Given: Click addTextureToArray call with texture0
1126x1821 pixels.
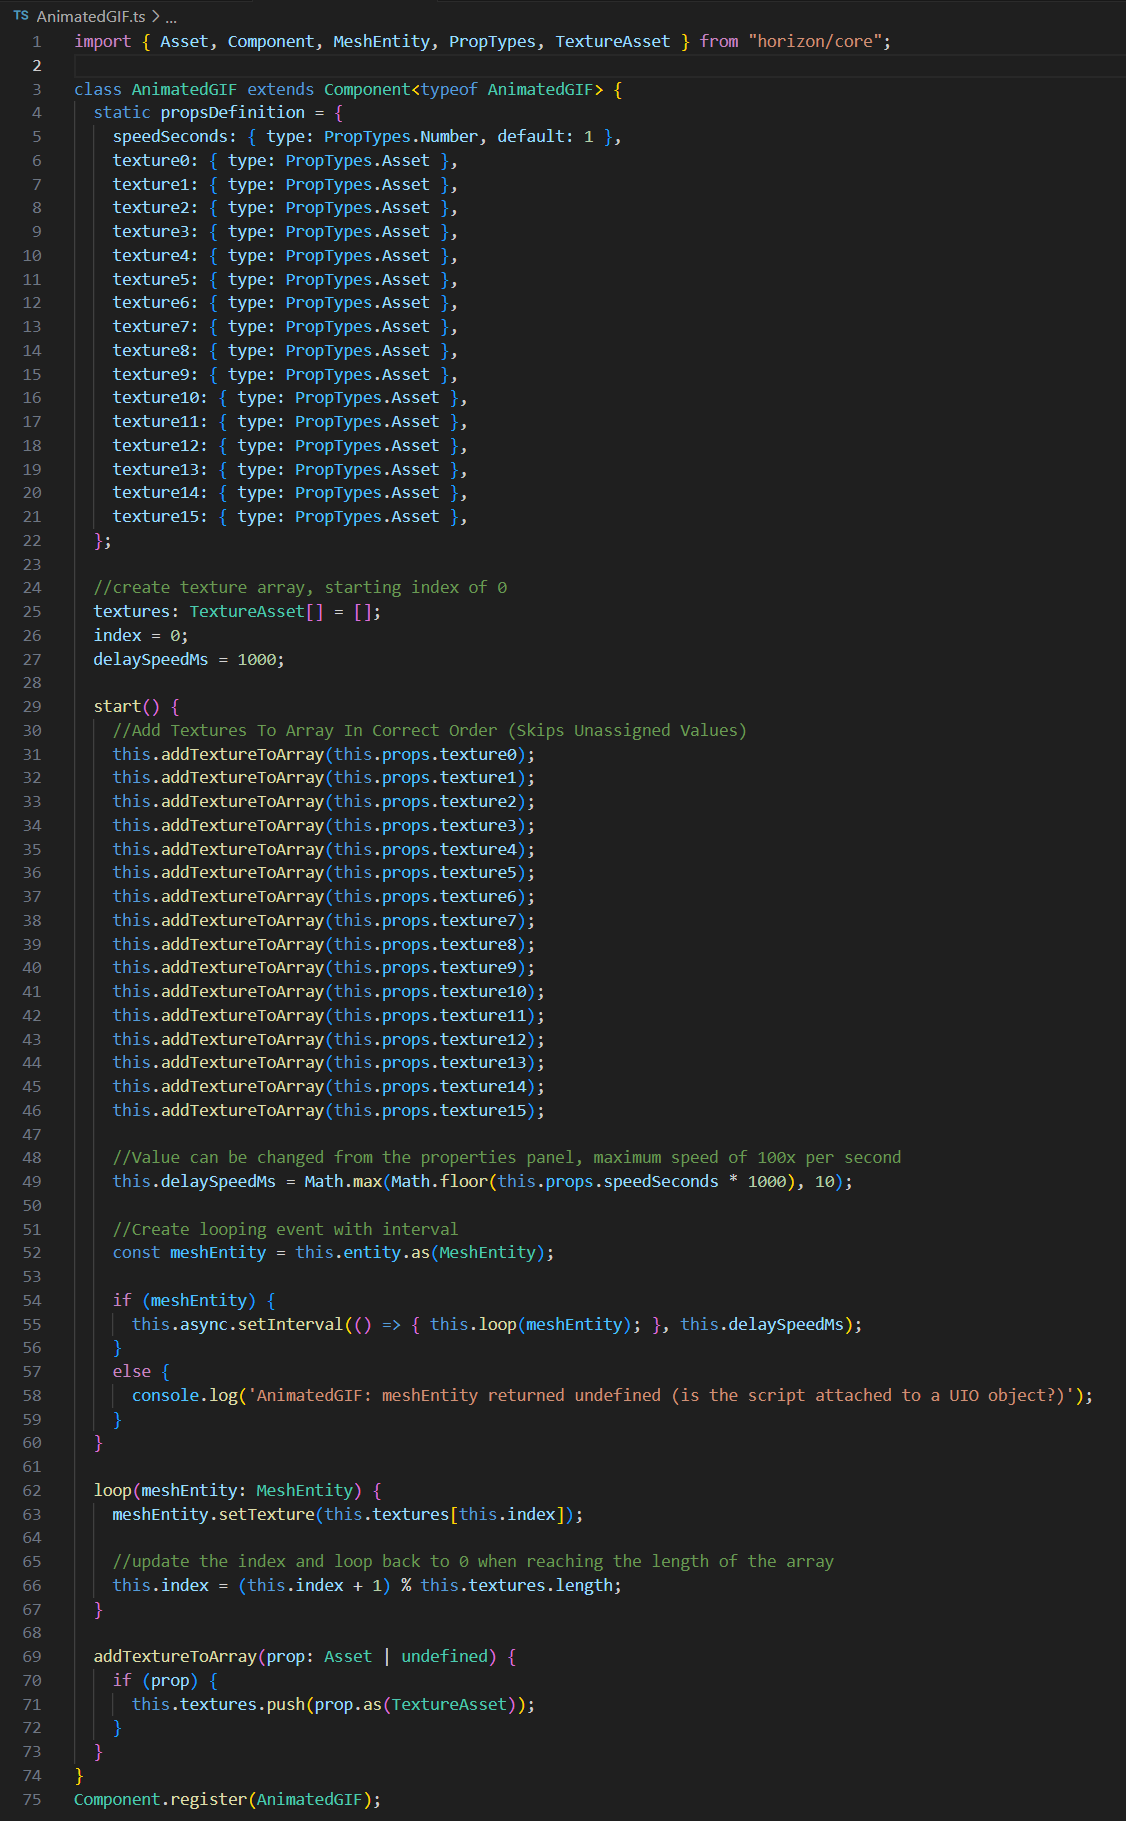Looking at the screenshot, I should tap(324, 755).
